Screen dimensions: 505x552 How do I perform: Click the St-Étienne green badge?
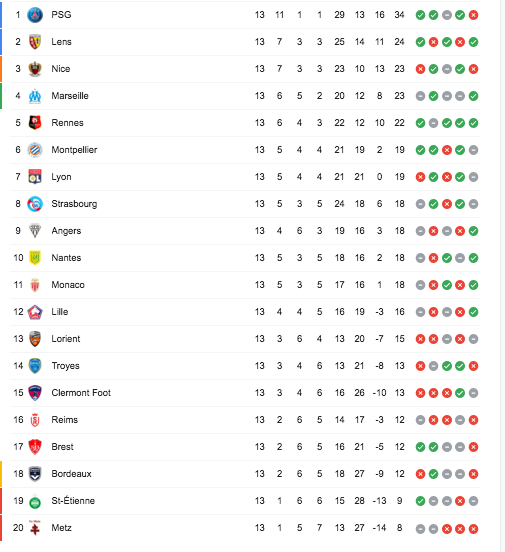(35, 501)
